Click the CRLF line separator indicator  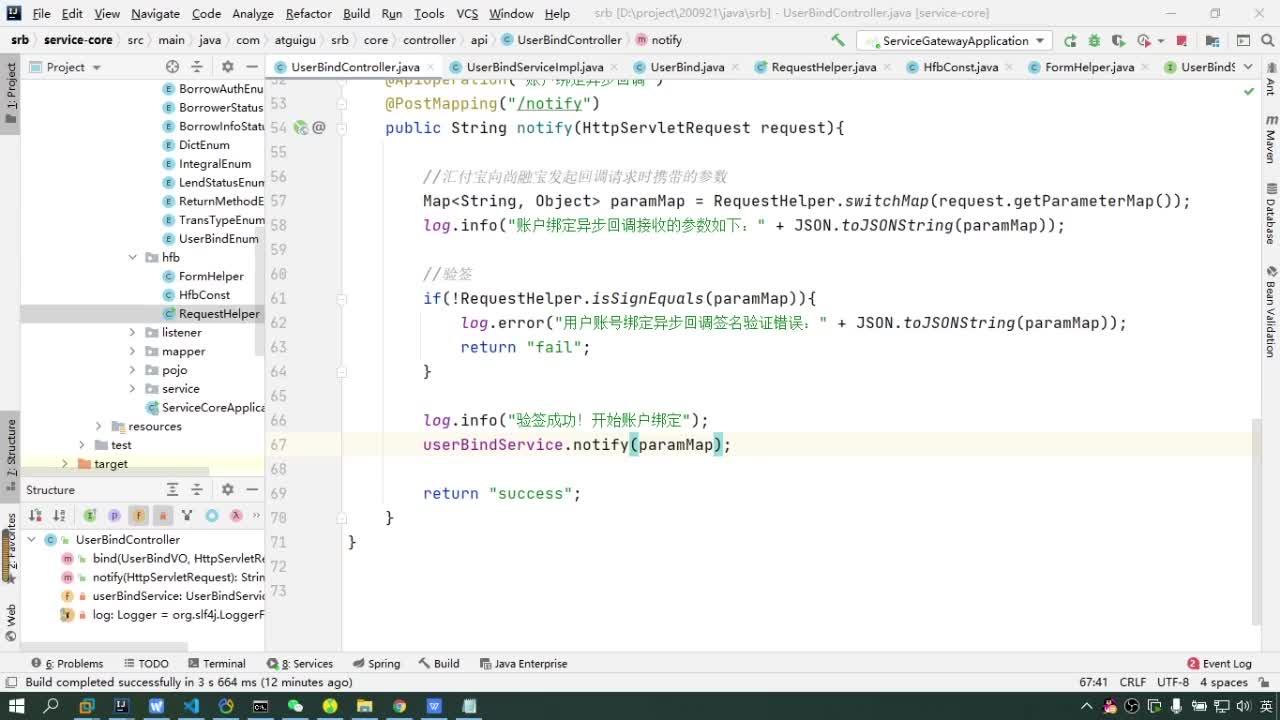[1133, 682]
